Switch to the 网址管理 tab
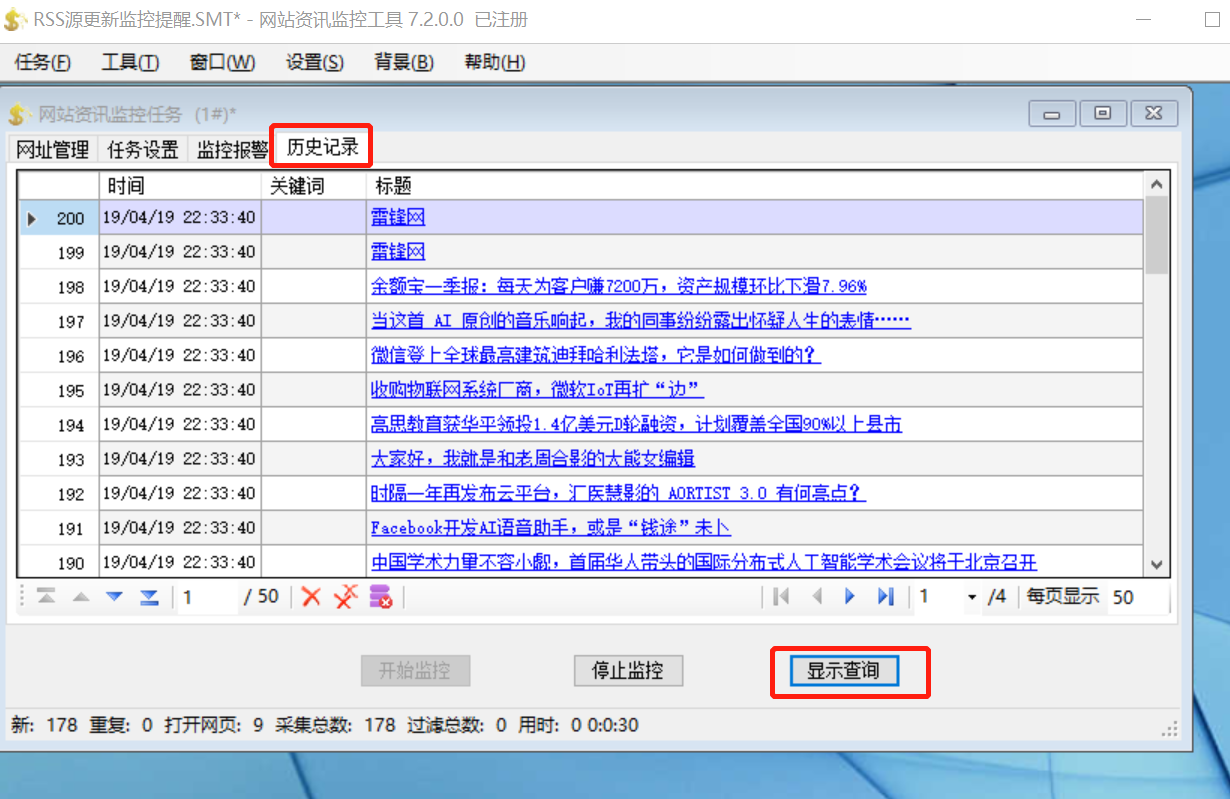 pyautogui.click(x=53, y=150)
